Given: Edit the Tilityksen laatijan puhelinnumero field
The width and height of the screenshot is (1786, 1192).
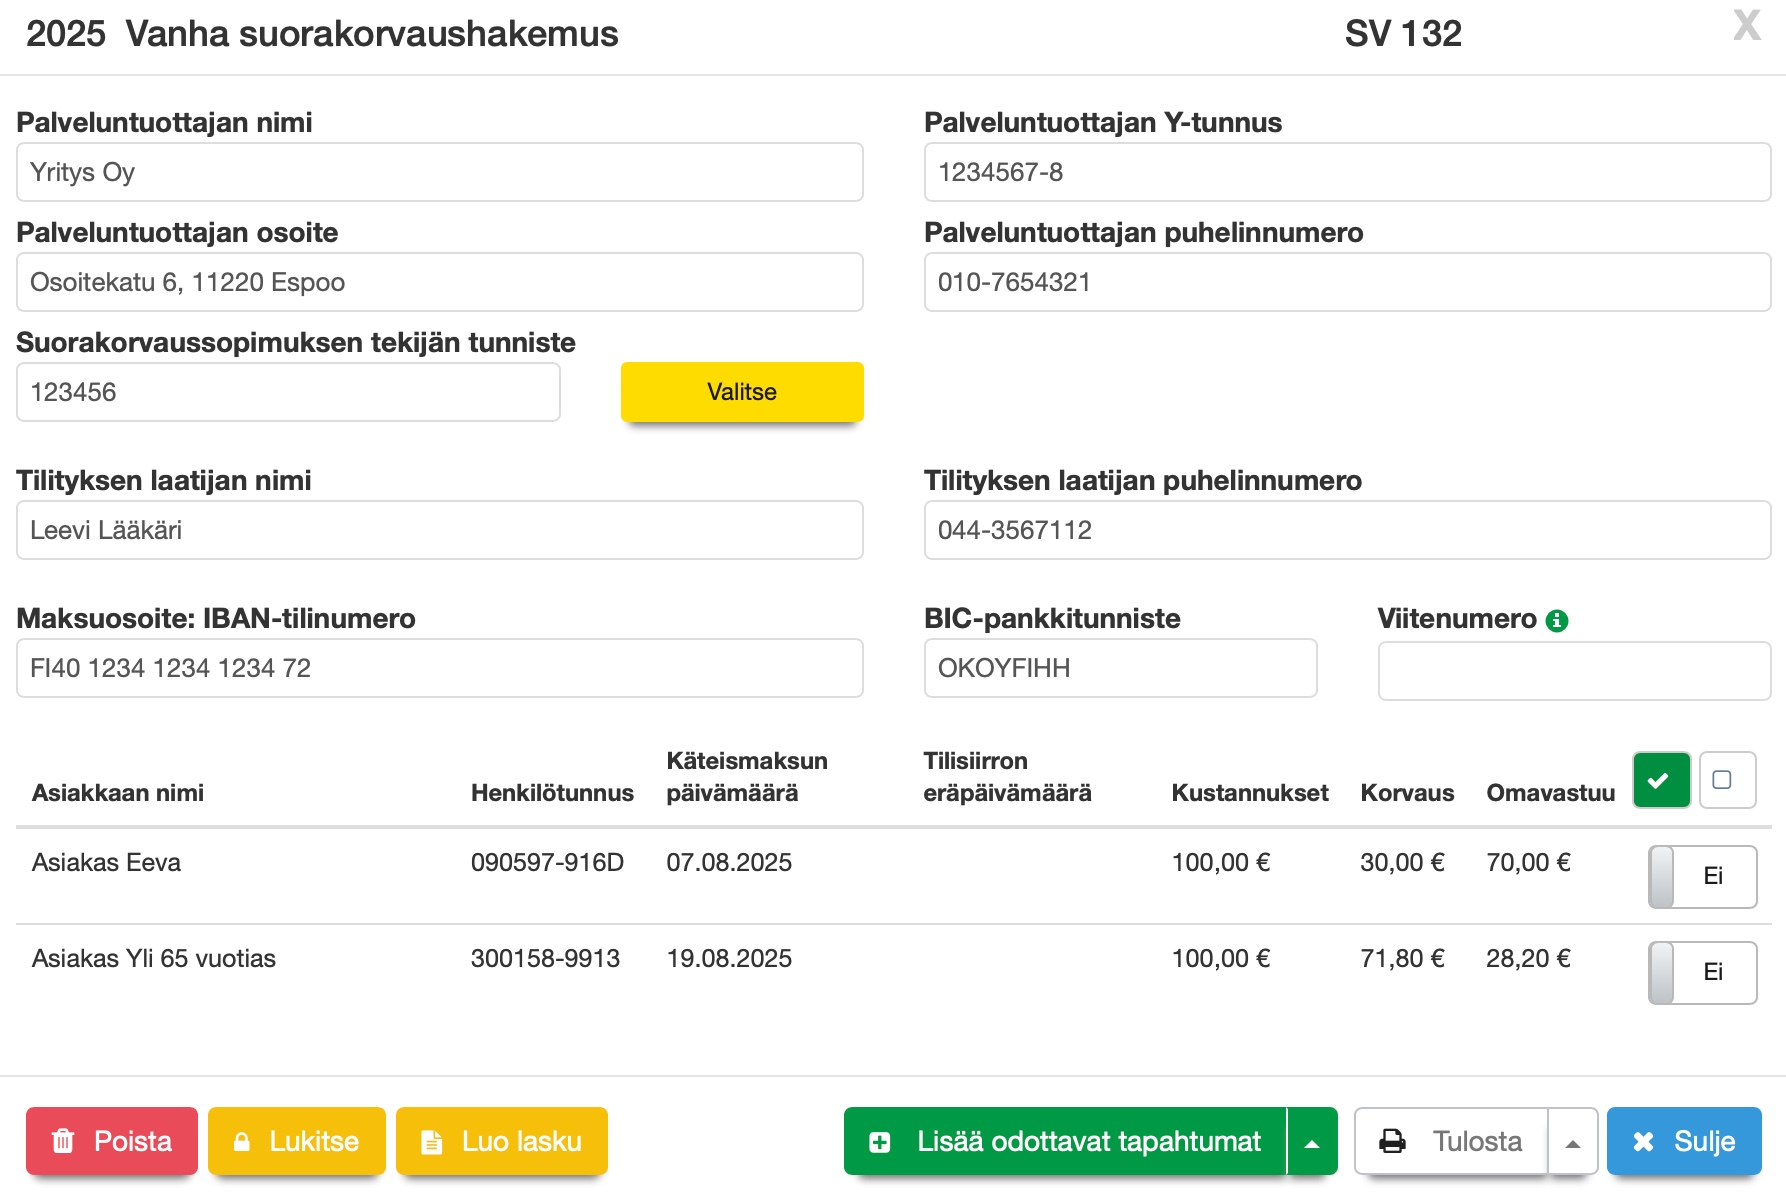Looking at the screenshot, I should (1346, 530).
